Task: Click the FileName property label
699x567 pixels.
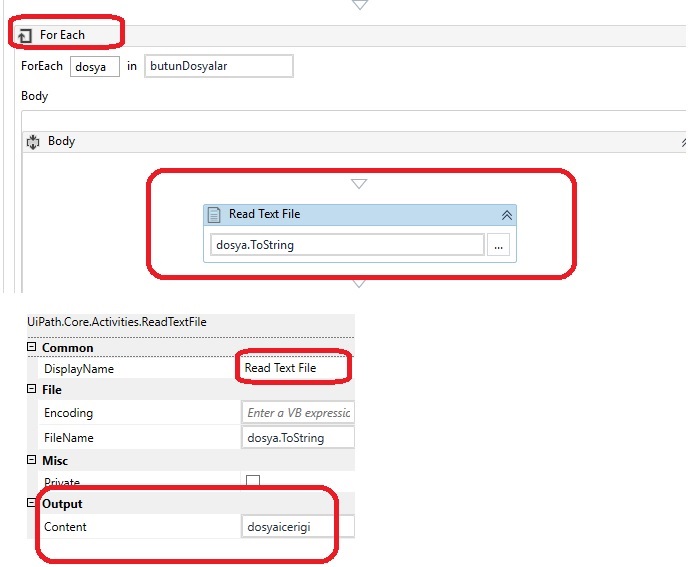Action: (x=69, y=438)
